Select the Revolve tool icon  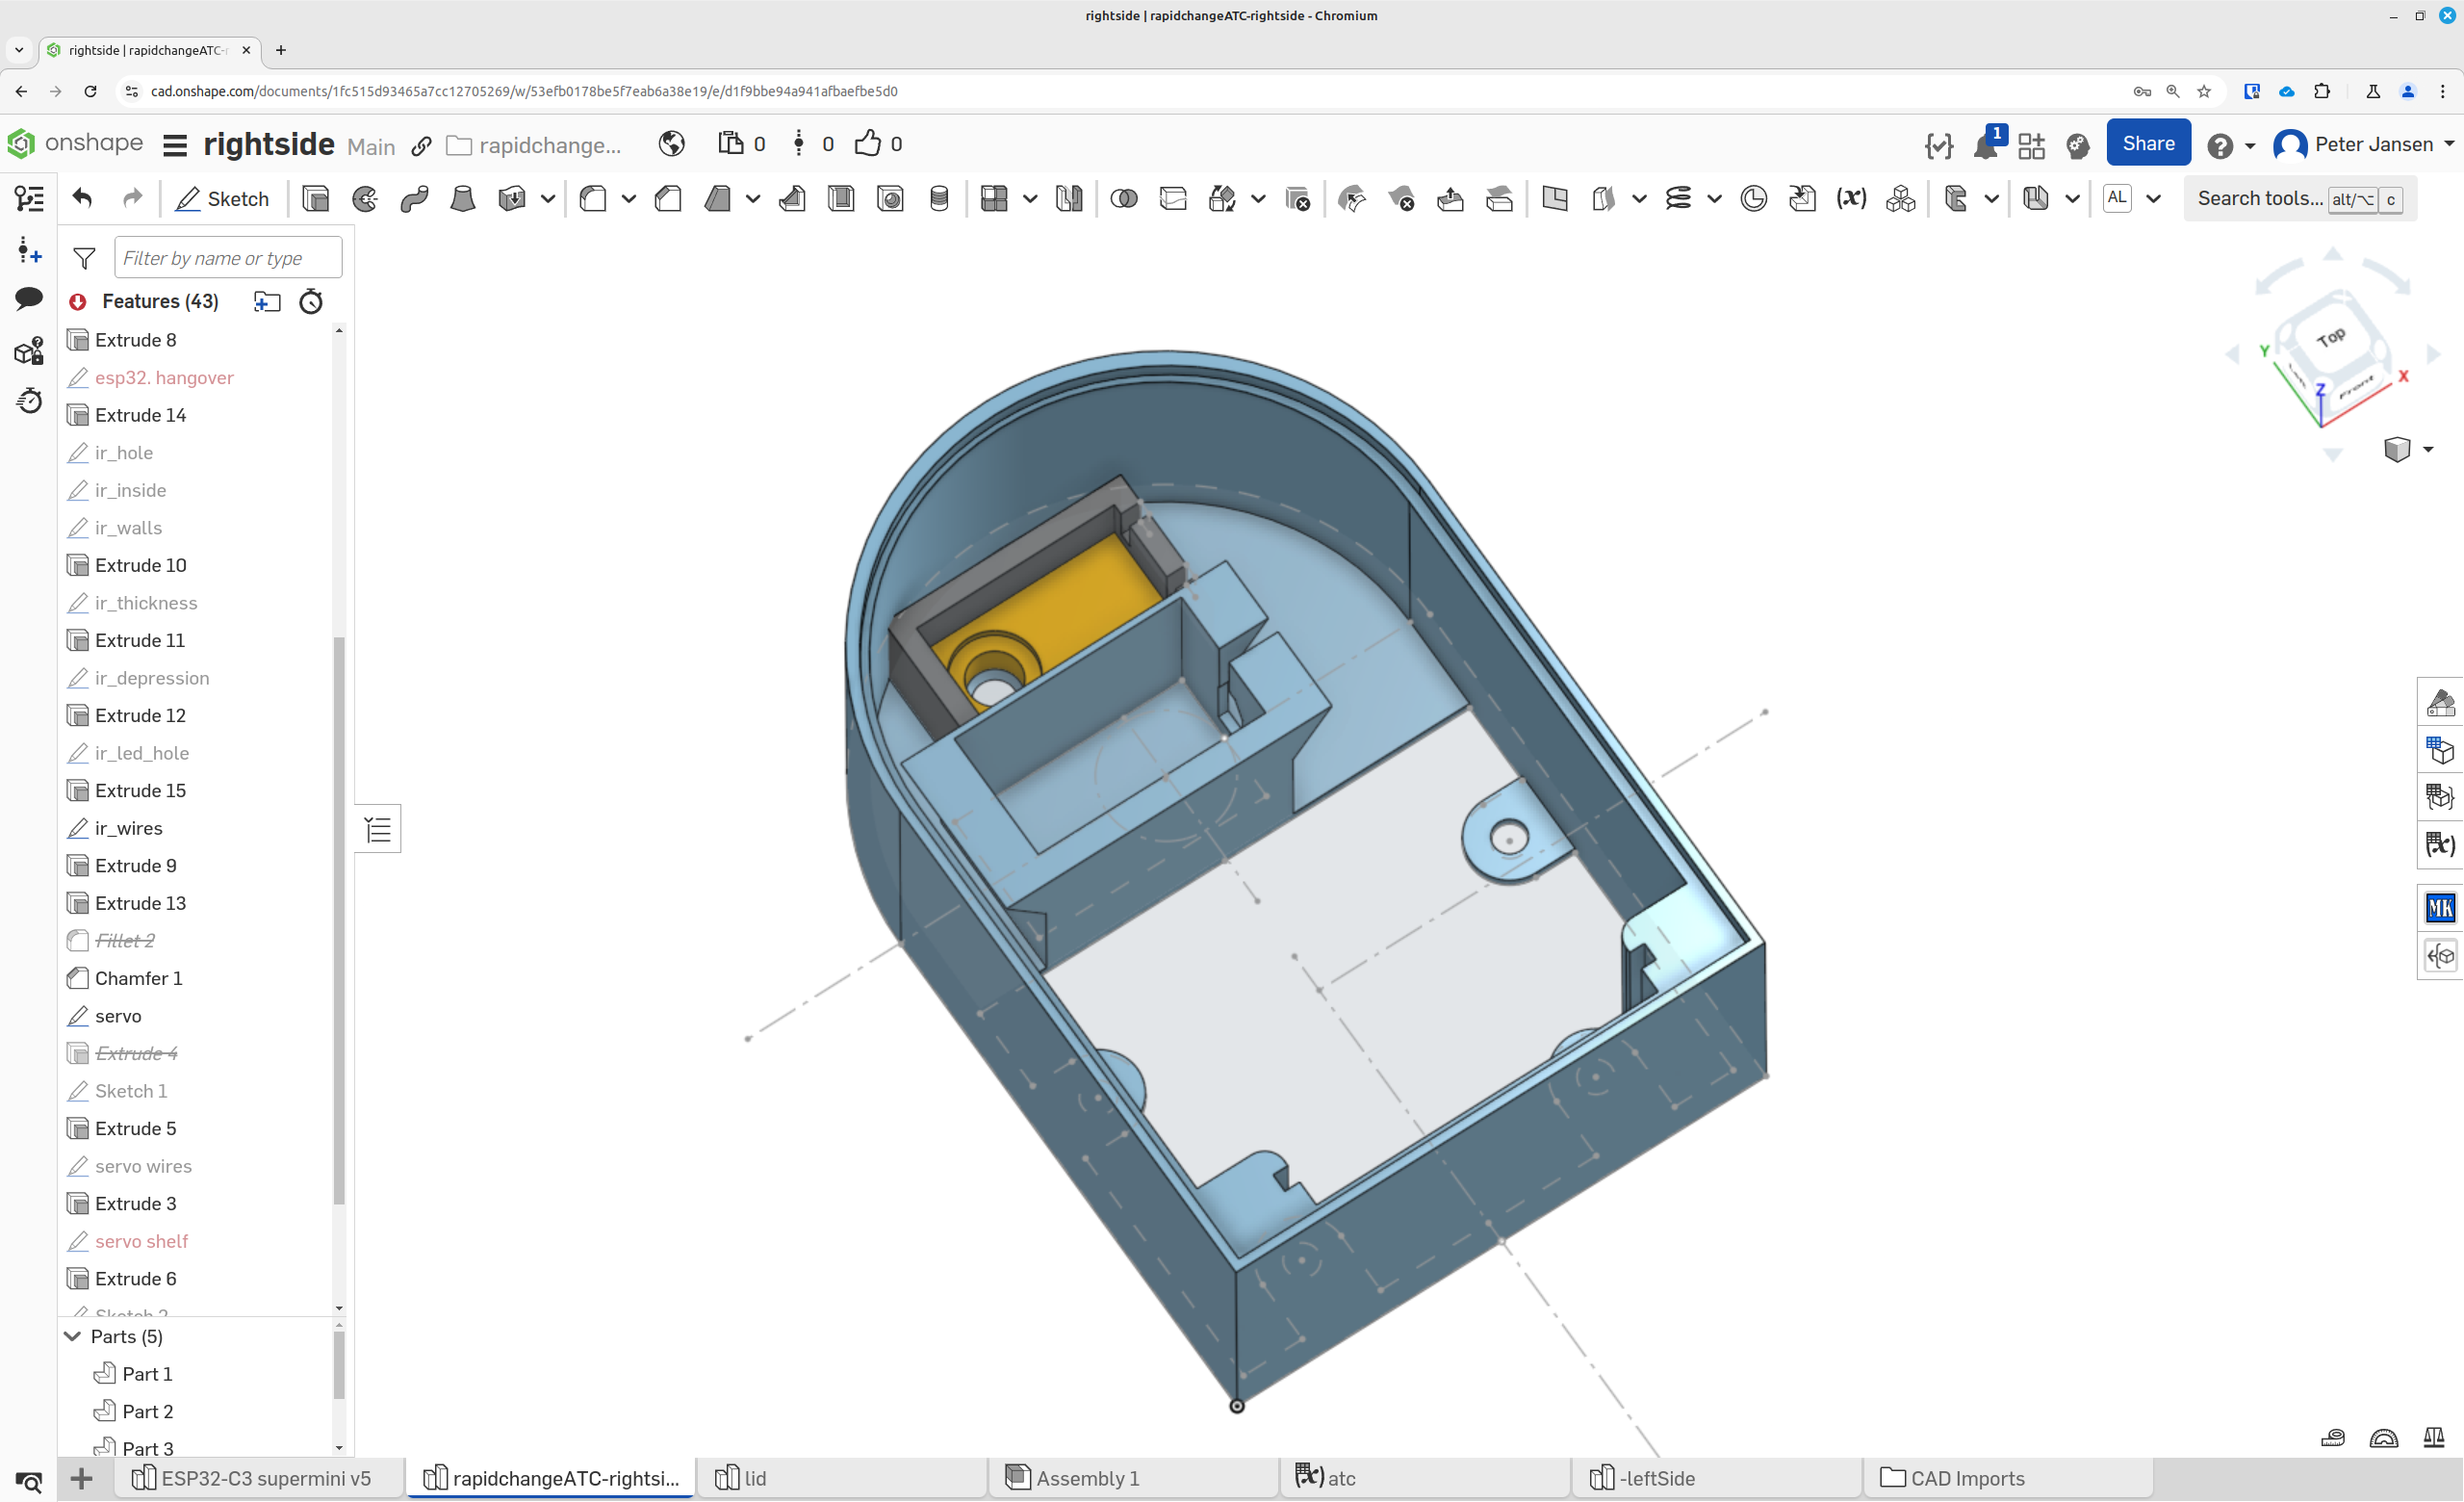(365, 198)
